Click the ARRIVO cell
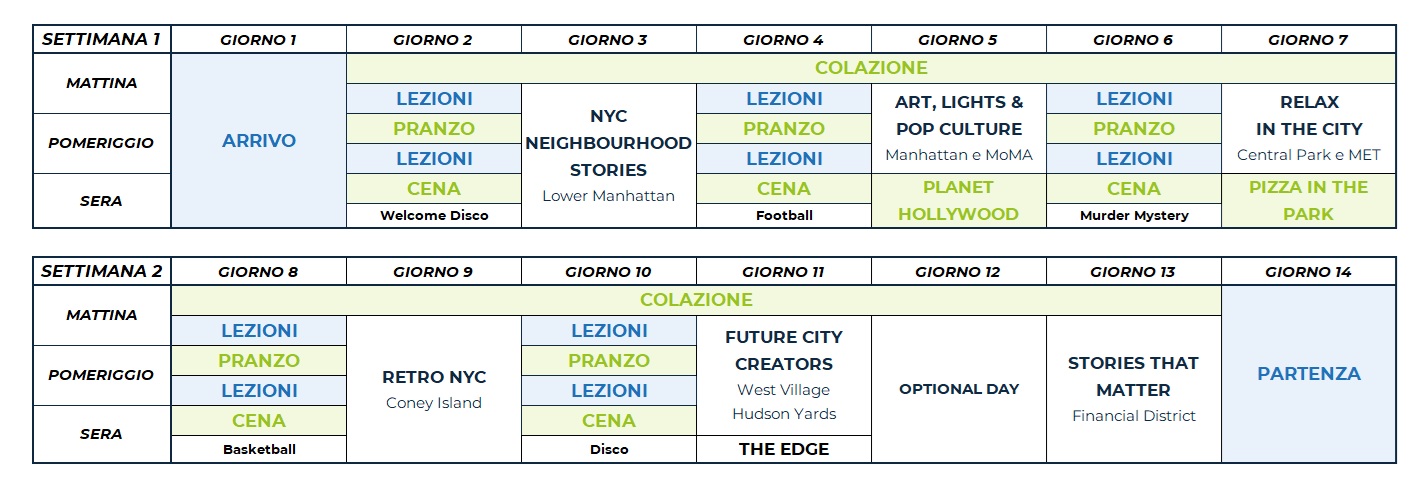The width and height of the screenshot is (1416, 489). click(x=259, y=141)
